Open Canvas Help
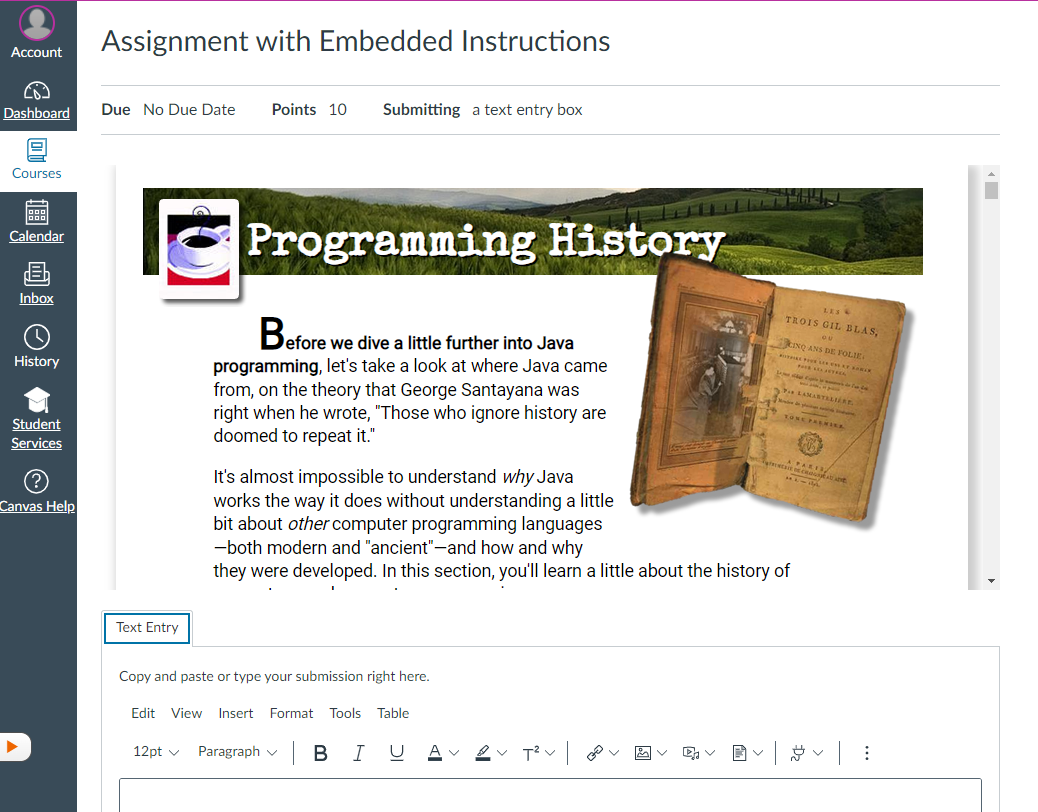Screen dimensions: 1038x812 click(x=37, y=492)
